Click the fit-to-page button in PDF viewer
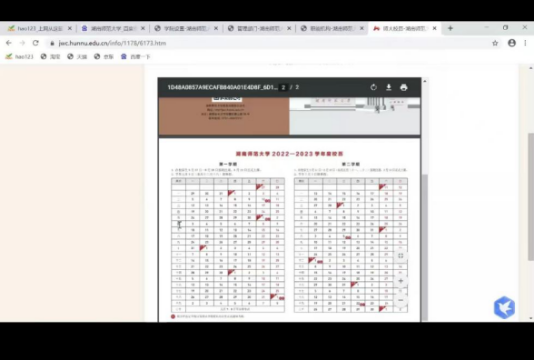Viewport: 534px width, 360px height. tap(401, 256)
